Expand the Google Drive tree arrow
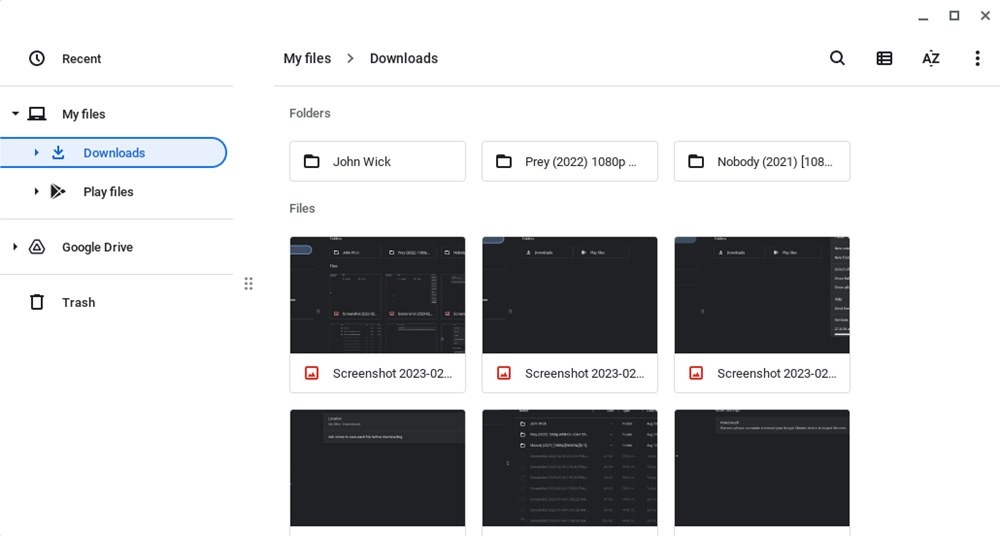This screenshot has height=536, width=1000. tap(15, 247)
